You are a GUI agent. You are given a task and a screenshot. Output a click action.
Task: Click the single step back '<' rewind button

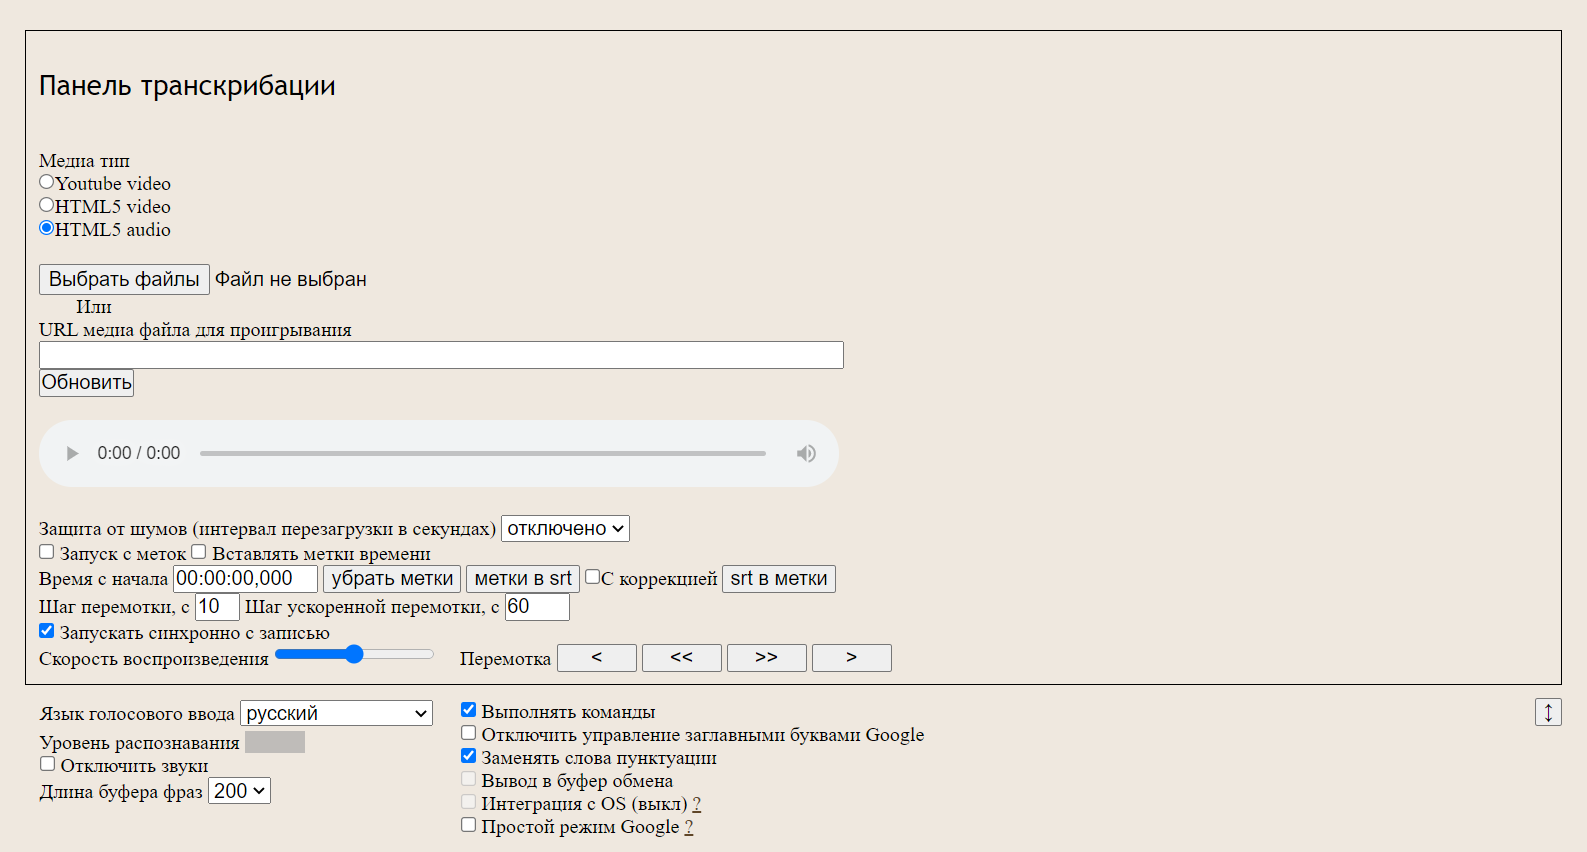[596, 658]
